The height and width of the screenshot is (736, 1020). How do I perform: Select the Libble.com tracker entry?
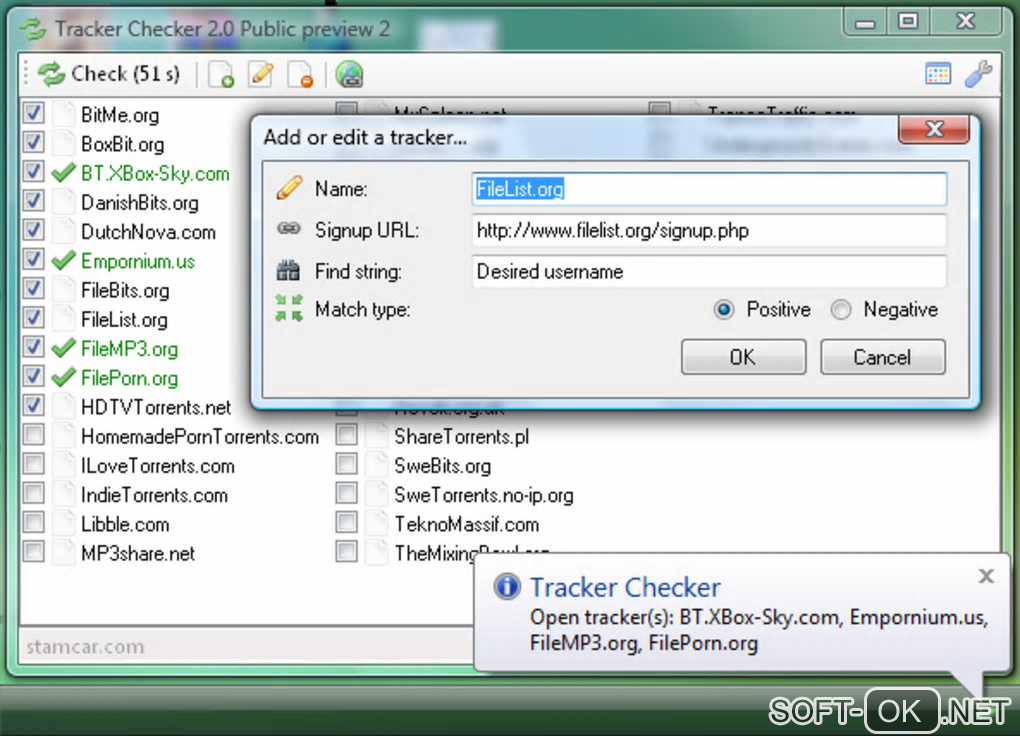coord(125,525)
